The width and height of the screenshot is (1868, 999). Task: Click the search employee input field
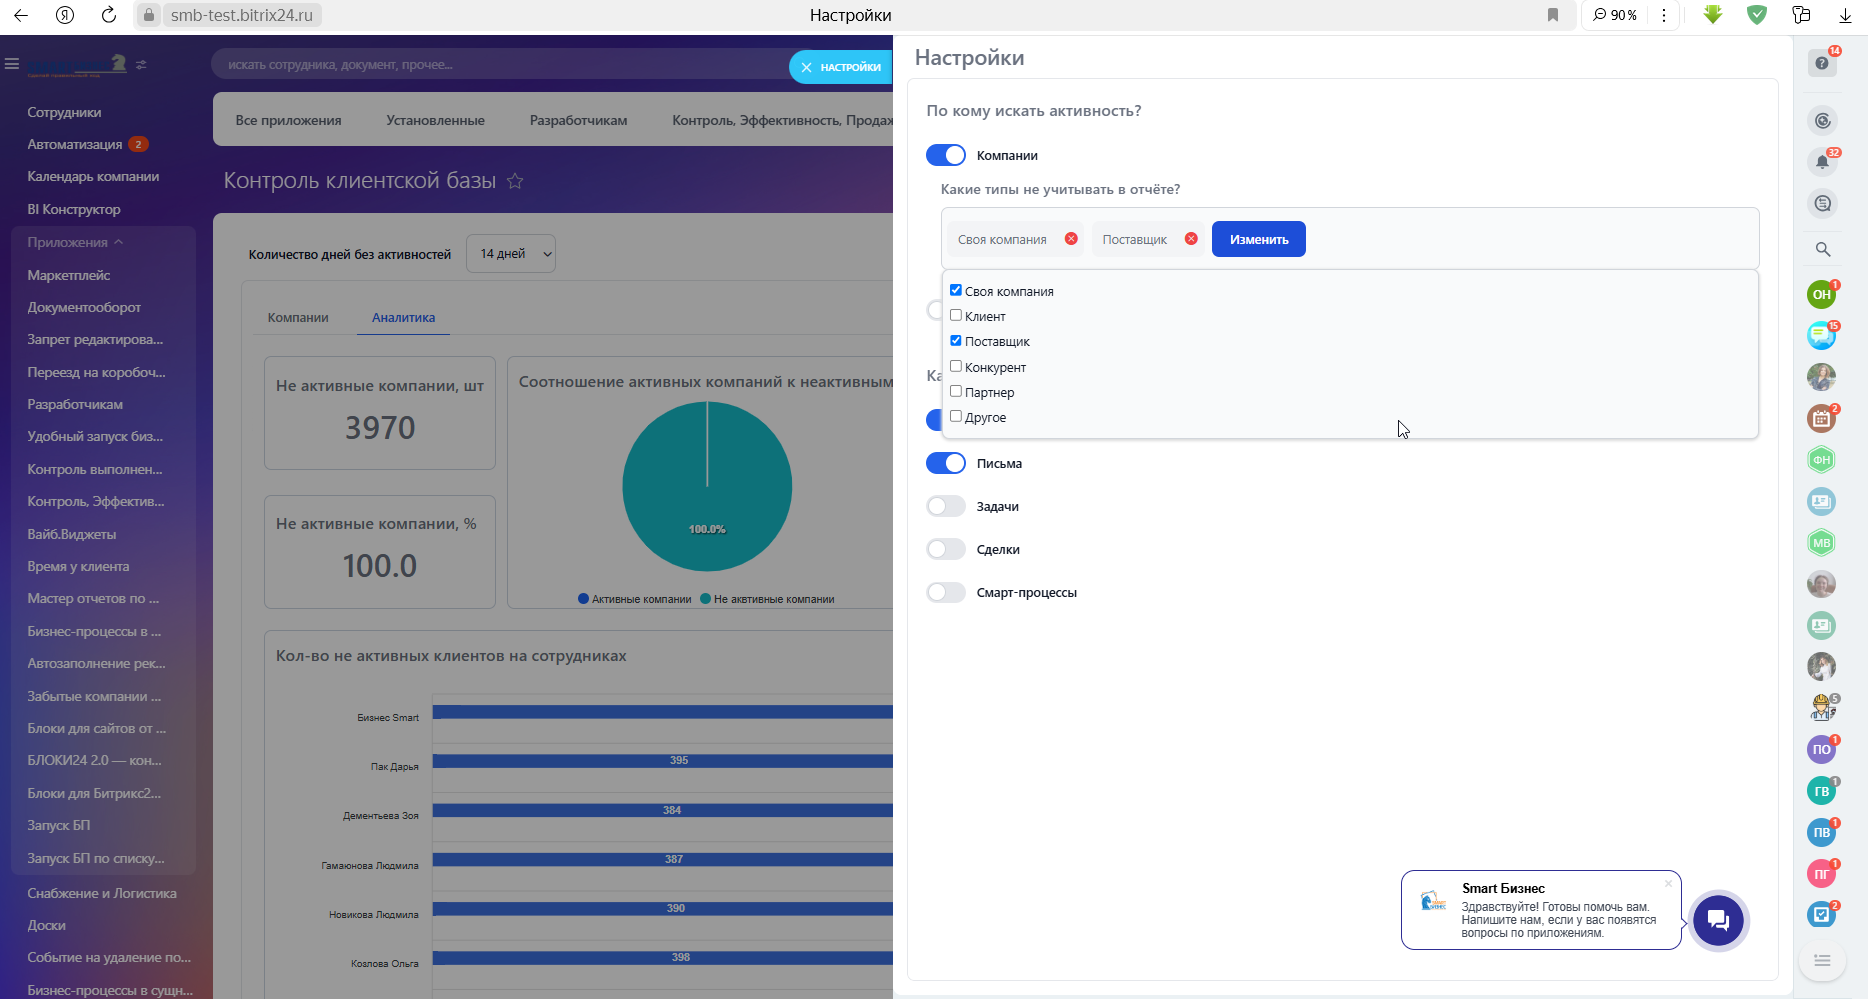point(500,65)
